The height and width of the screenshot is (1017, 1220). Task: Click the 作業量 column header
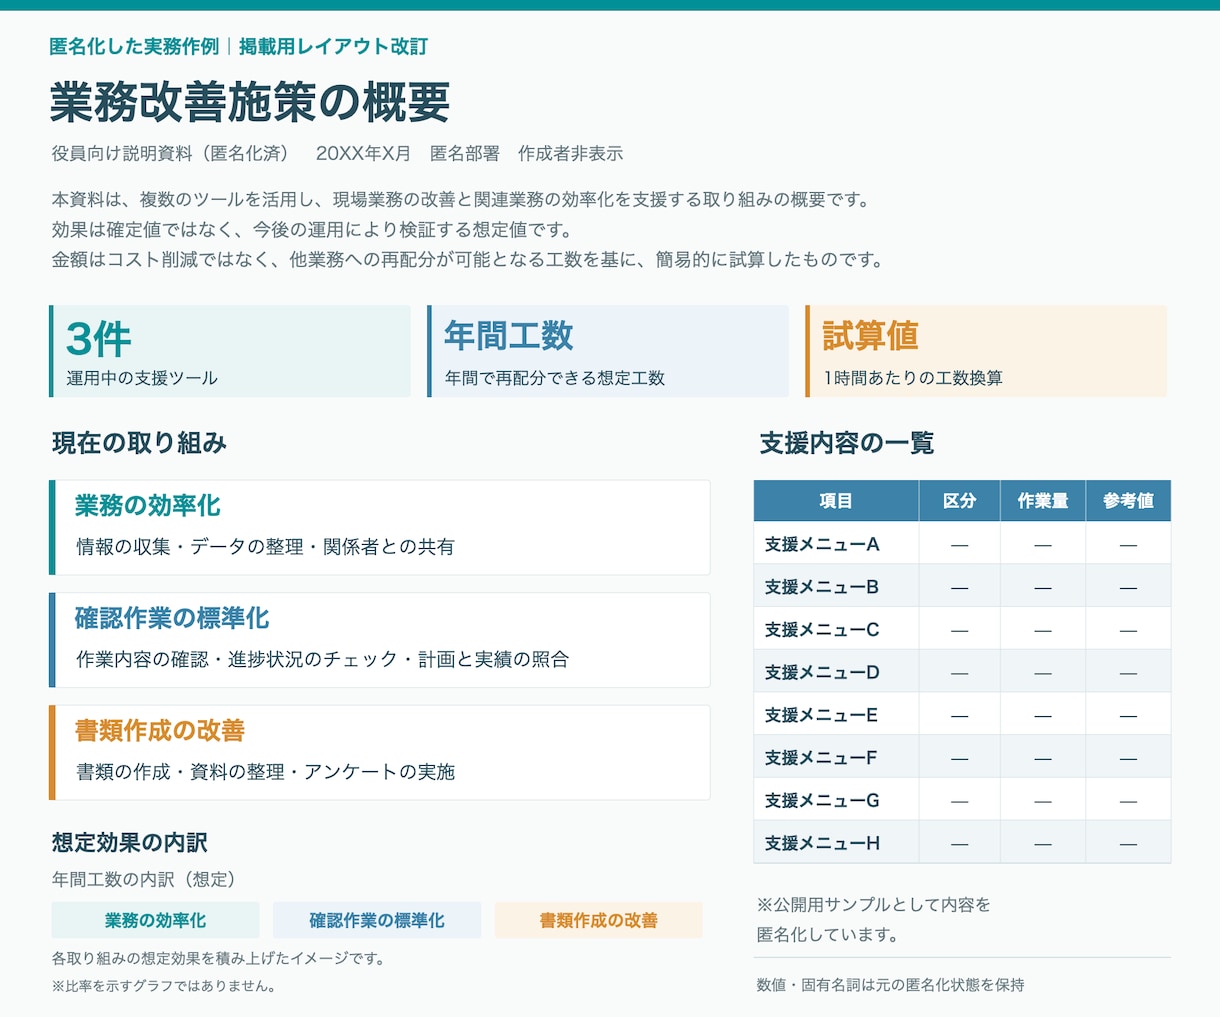tap(1043, 501)
